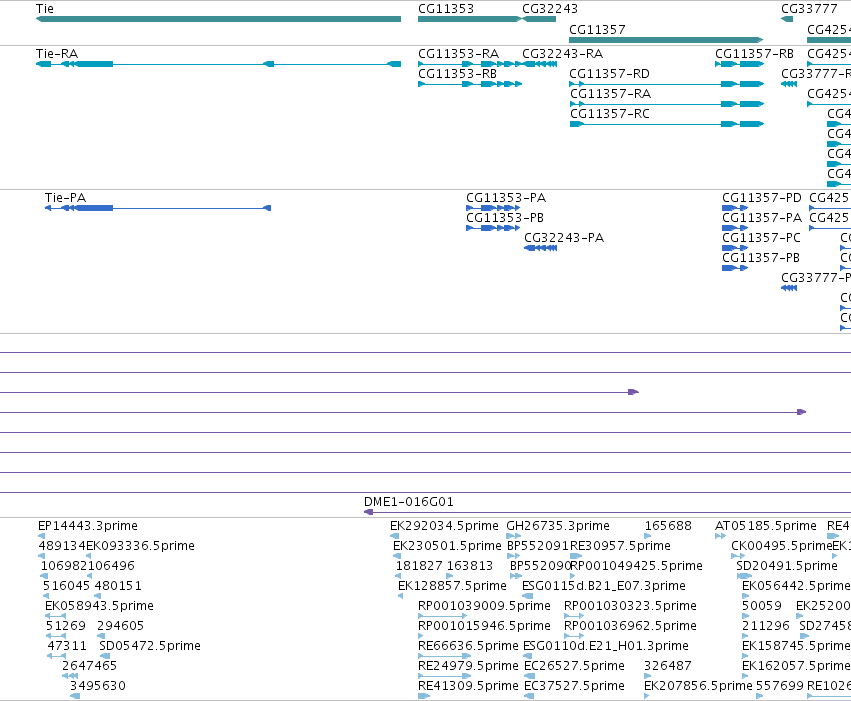Viewport: 851px width, 701px height.
Task: Select transcript label CG11353-RB
Action: 458,74
